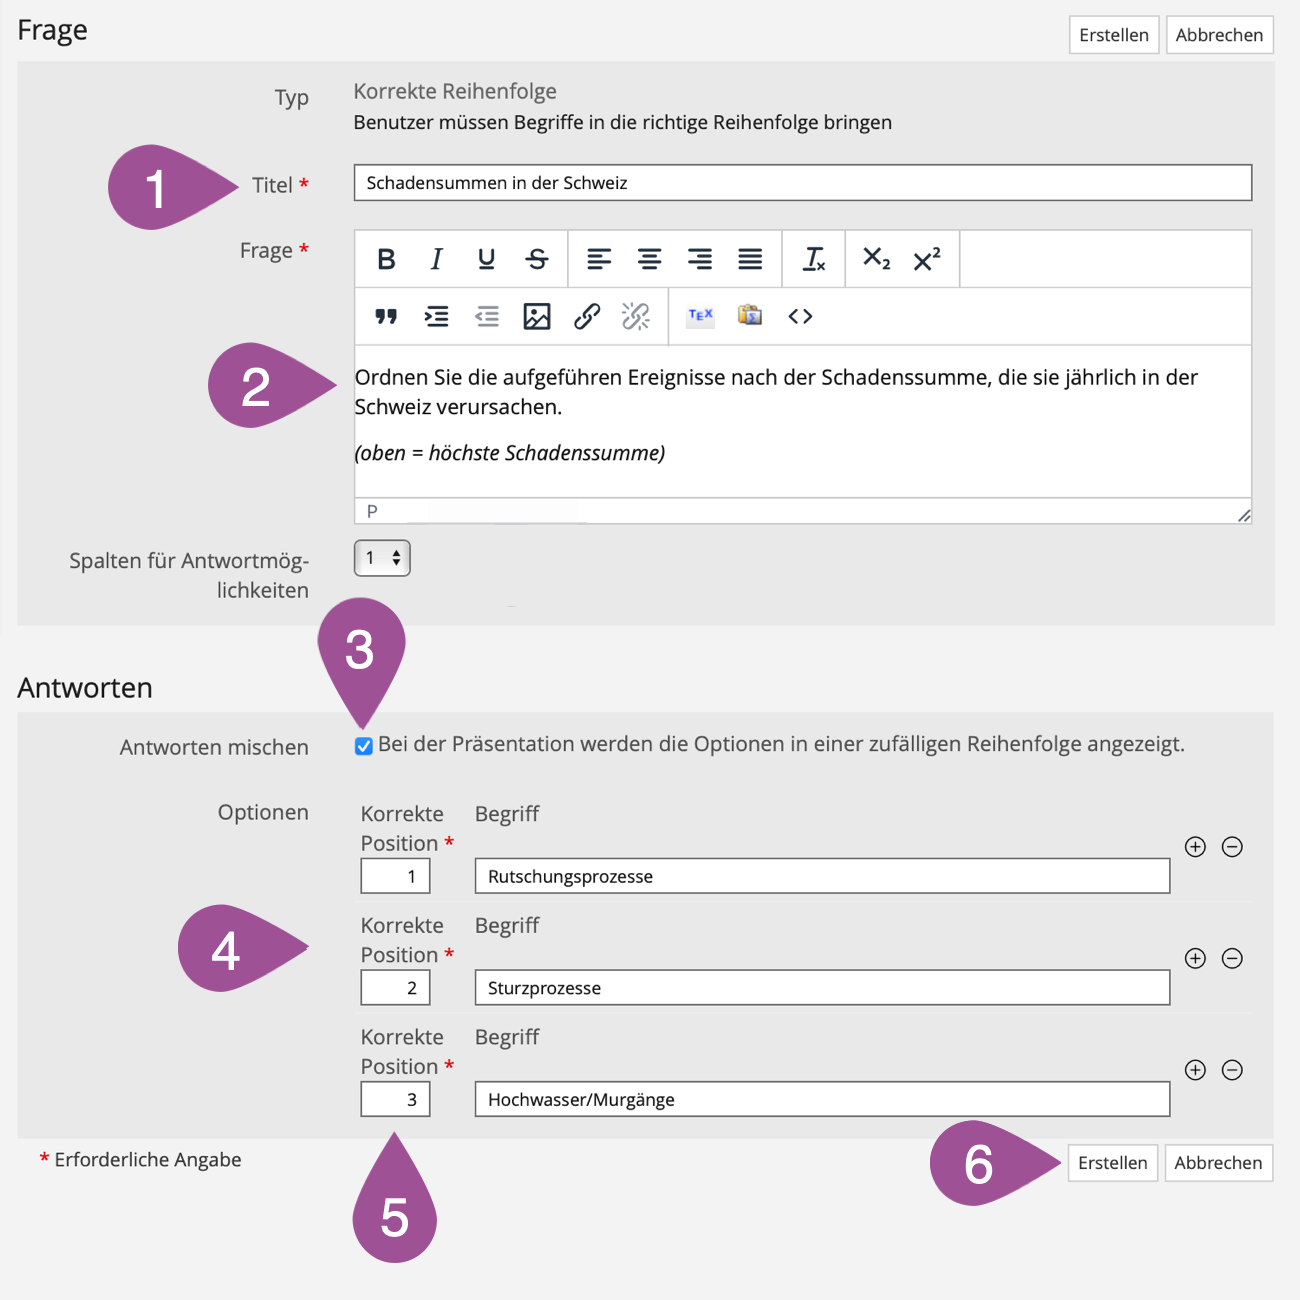Viewport: 1300px width, 1300px height.
Task: Apply italic formatting
Action: 436,260
